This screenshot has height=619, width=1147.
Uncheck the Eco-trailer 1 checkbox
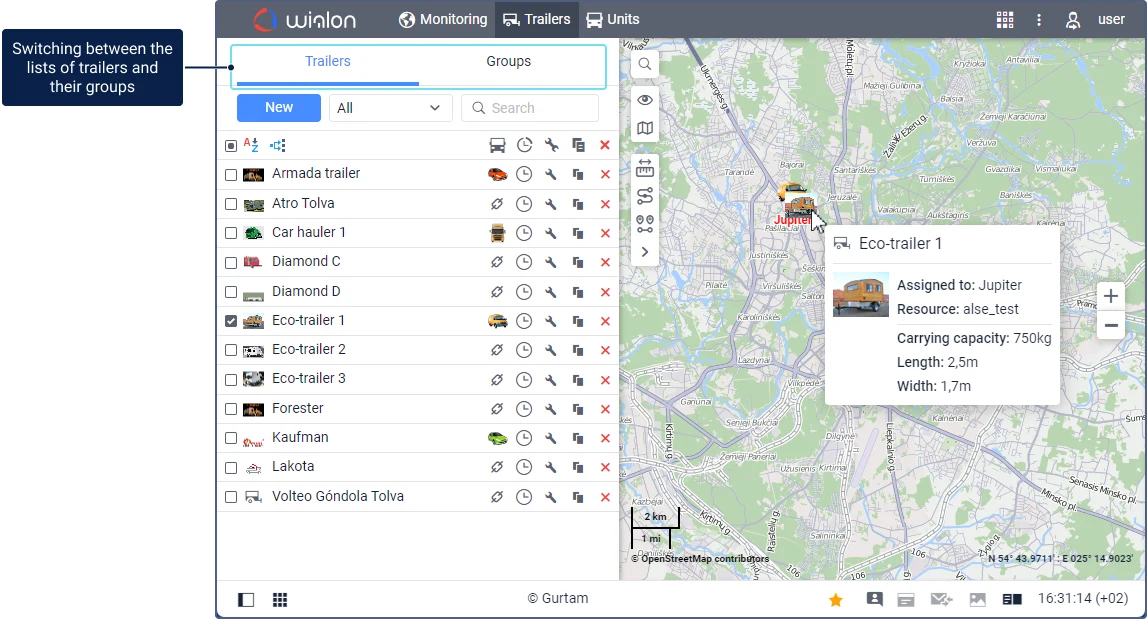[231, 321]
